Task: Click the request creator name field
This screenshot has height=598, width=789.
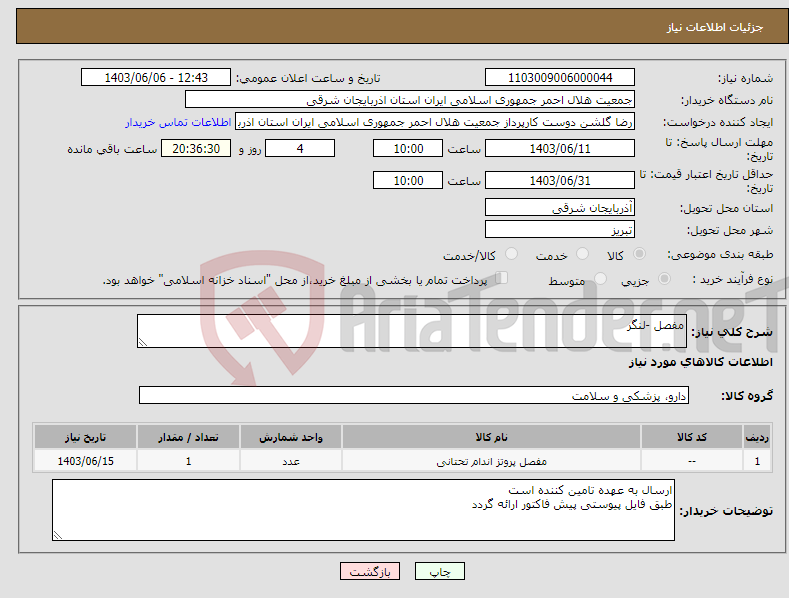Action: [435, 122]
